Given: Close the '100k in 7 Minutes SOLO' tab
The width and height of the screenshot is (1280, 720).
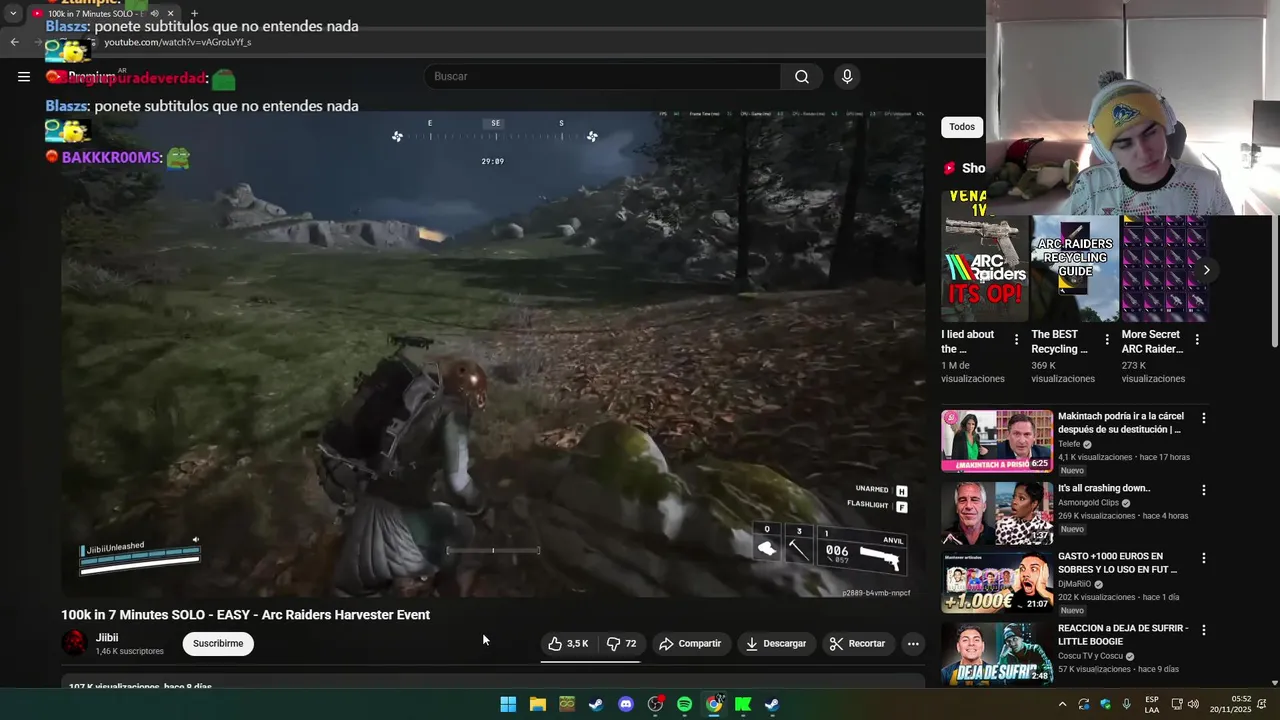Looking at the screenshot, I should click(170, 14).
